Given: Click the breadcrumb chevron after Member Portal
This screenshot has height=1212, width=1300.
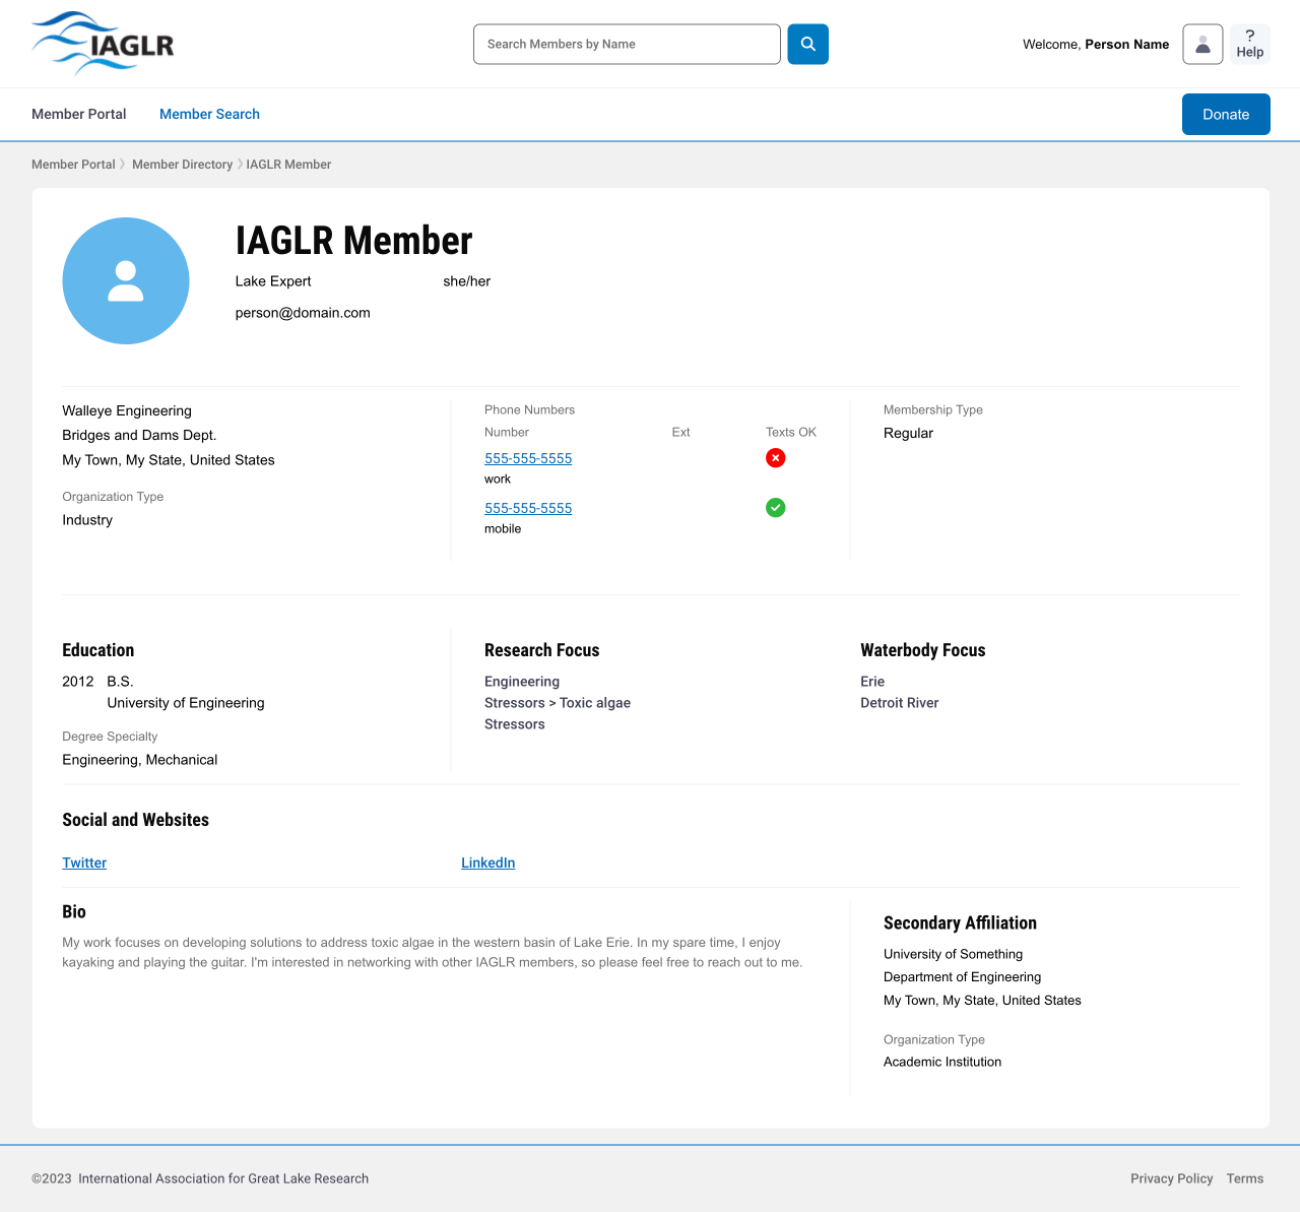Looking at the screenshot, I should point(122,164).
